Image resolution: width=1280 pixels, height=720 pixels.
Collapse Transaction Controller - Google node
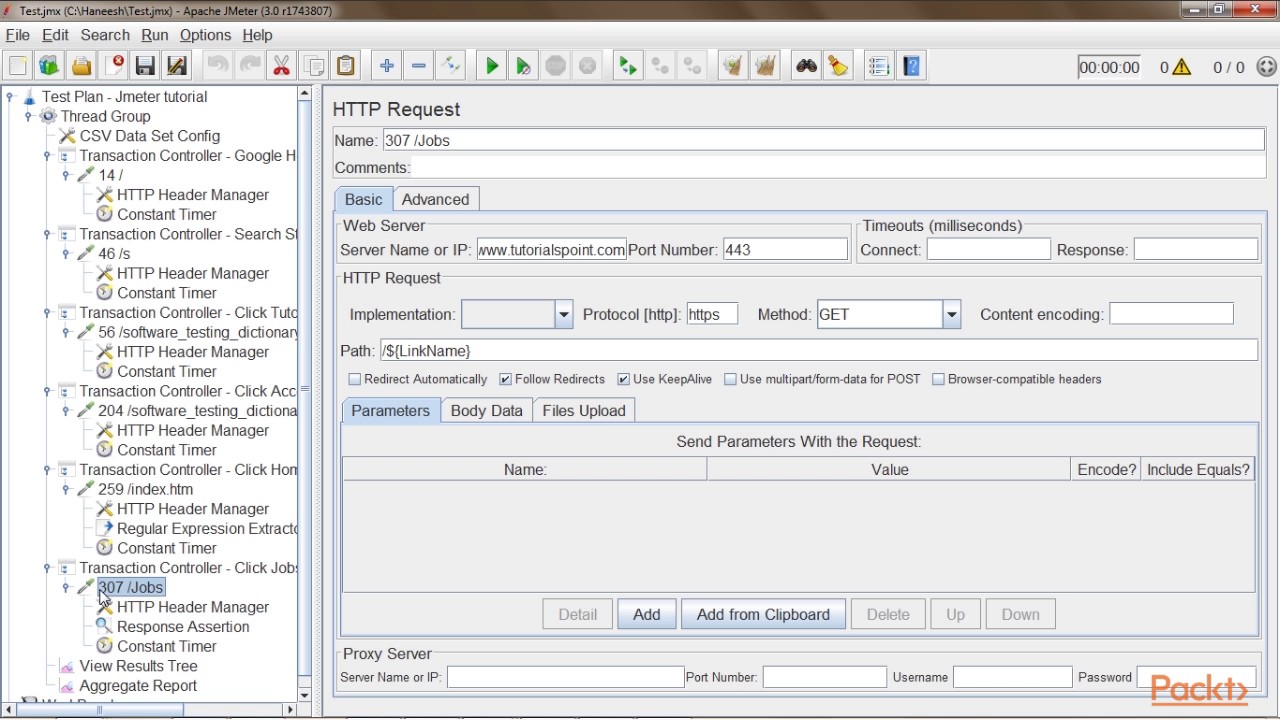[x=47, y=156]
